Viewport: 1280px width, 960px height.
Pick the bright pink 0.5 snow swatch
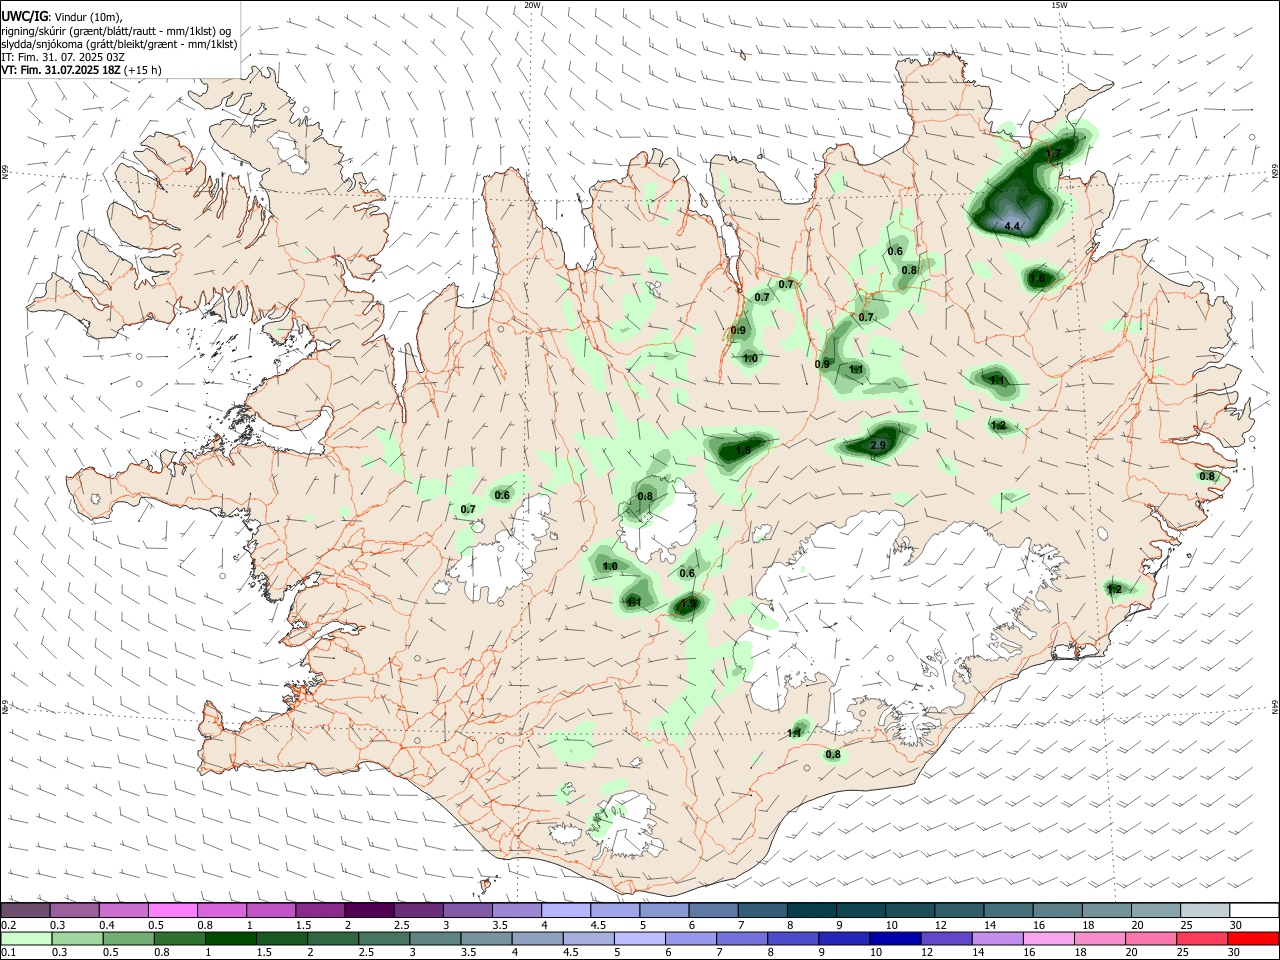pyautogui.click(x=172, y=910)
